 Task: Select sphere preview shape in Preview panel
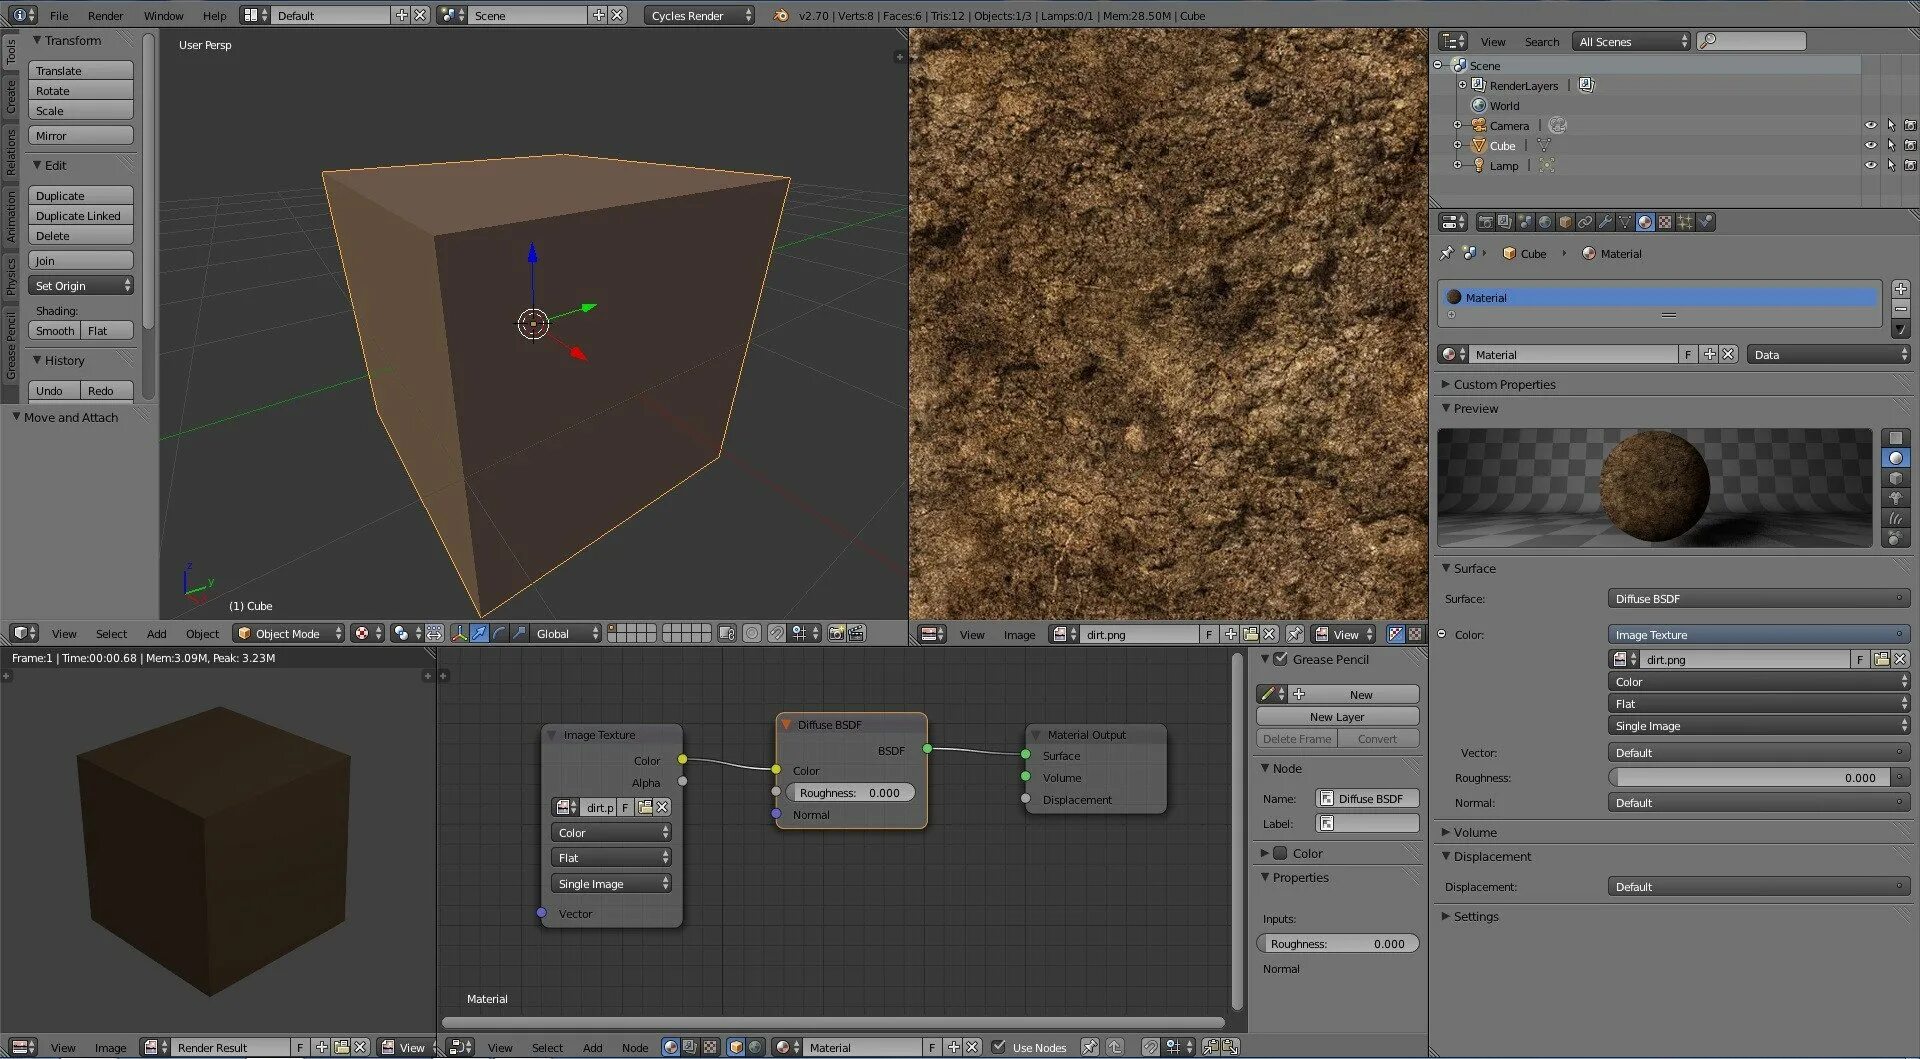point(1895,458)
